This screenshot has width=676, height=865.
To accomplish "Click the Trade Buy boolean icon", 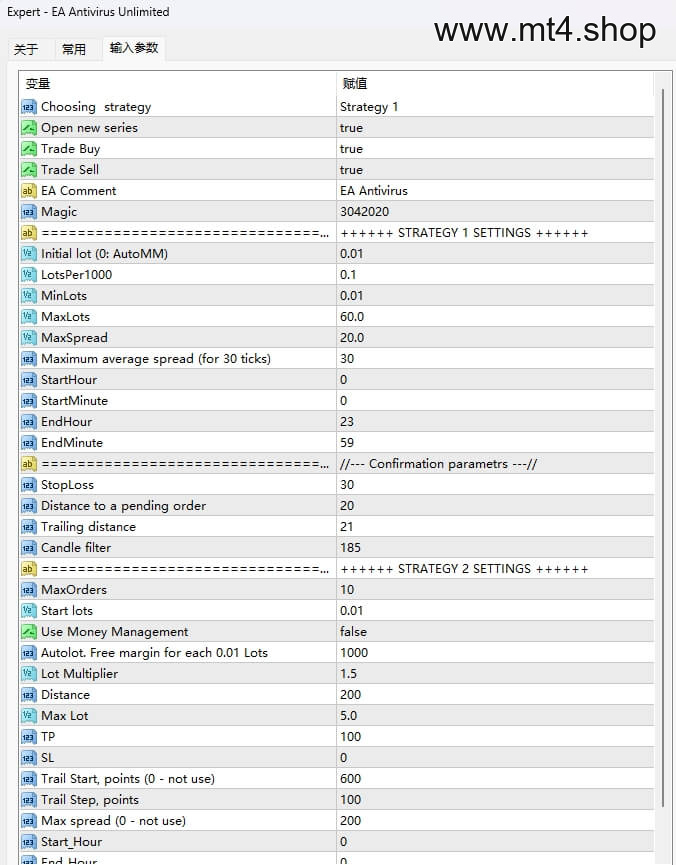I will pyautogui.click(x=29, y=149).
